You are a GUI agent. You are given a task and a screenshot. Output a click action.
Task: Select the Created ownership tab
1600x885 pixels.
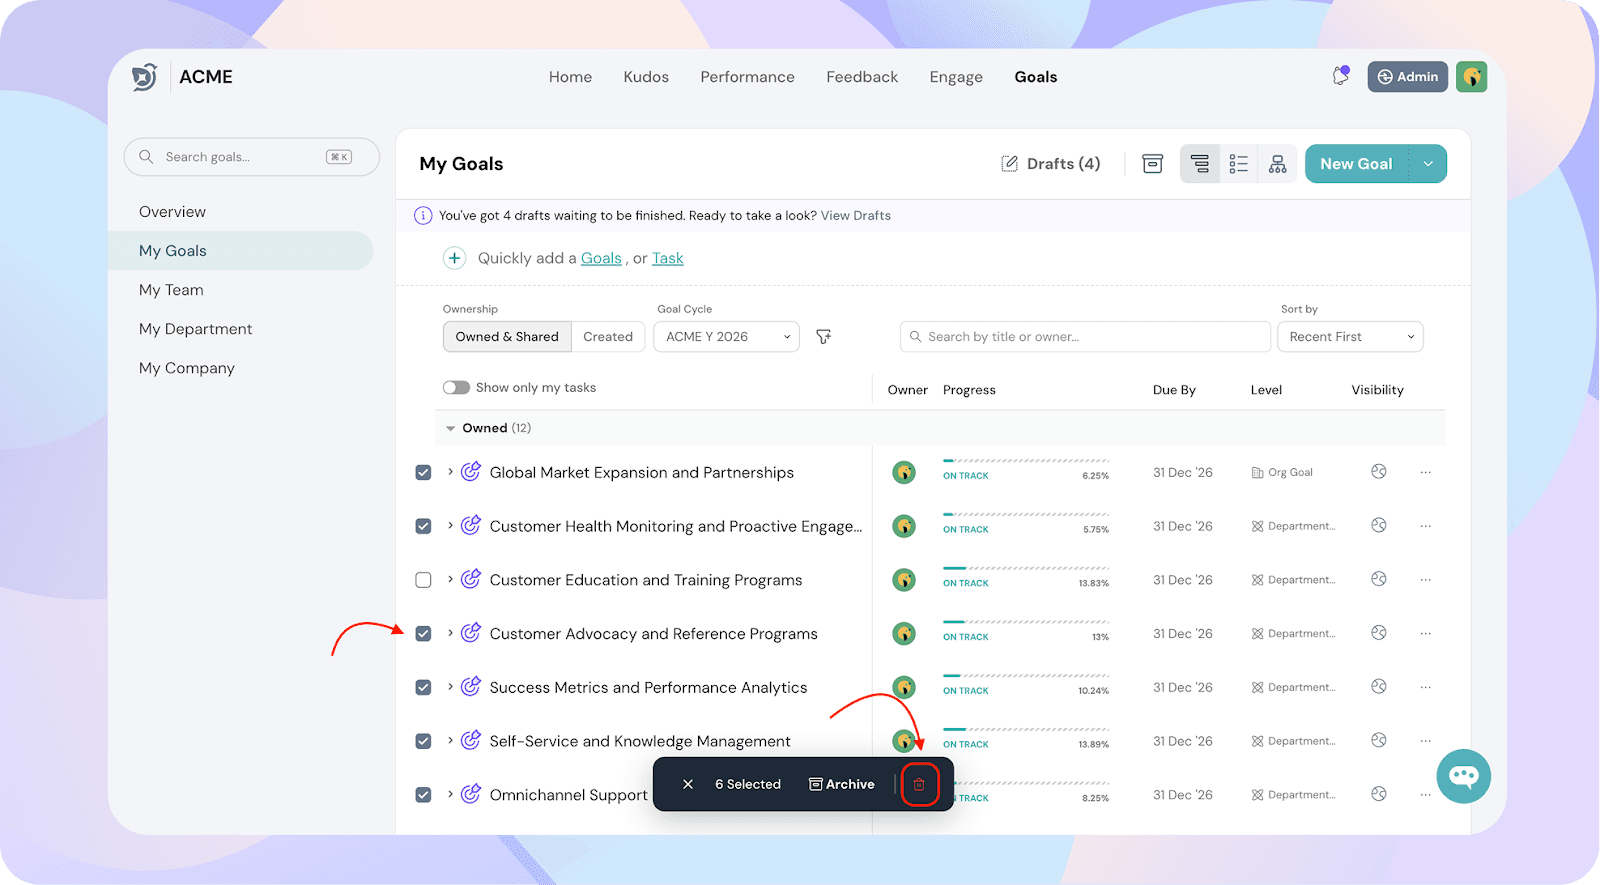click(x=608, y=337)
